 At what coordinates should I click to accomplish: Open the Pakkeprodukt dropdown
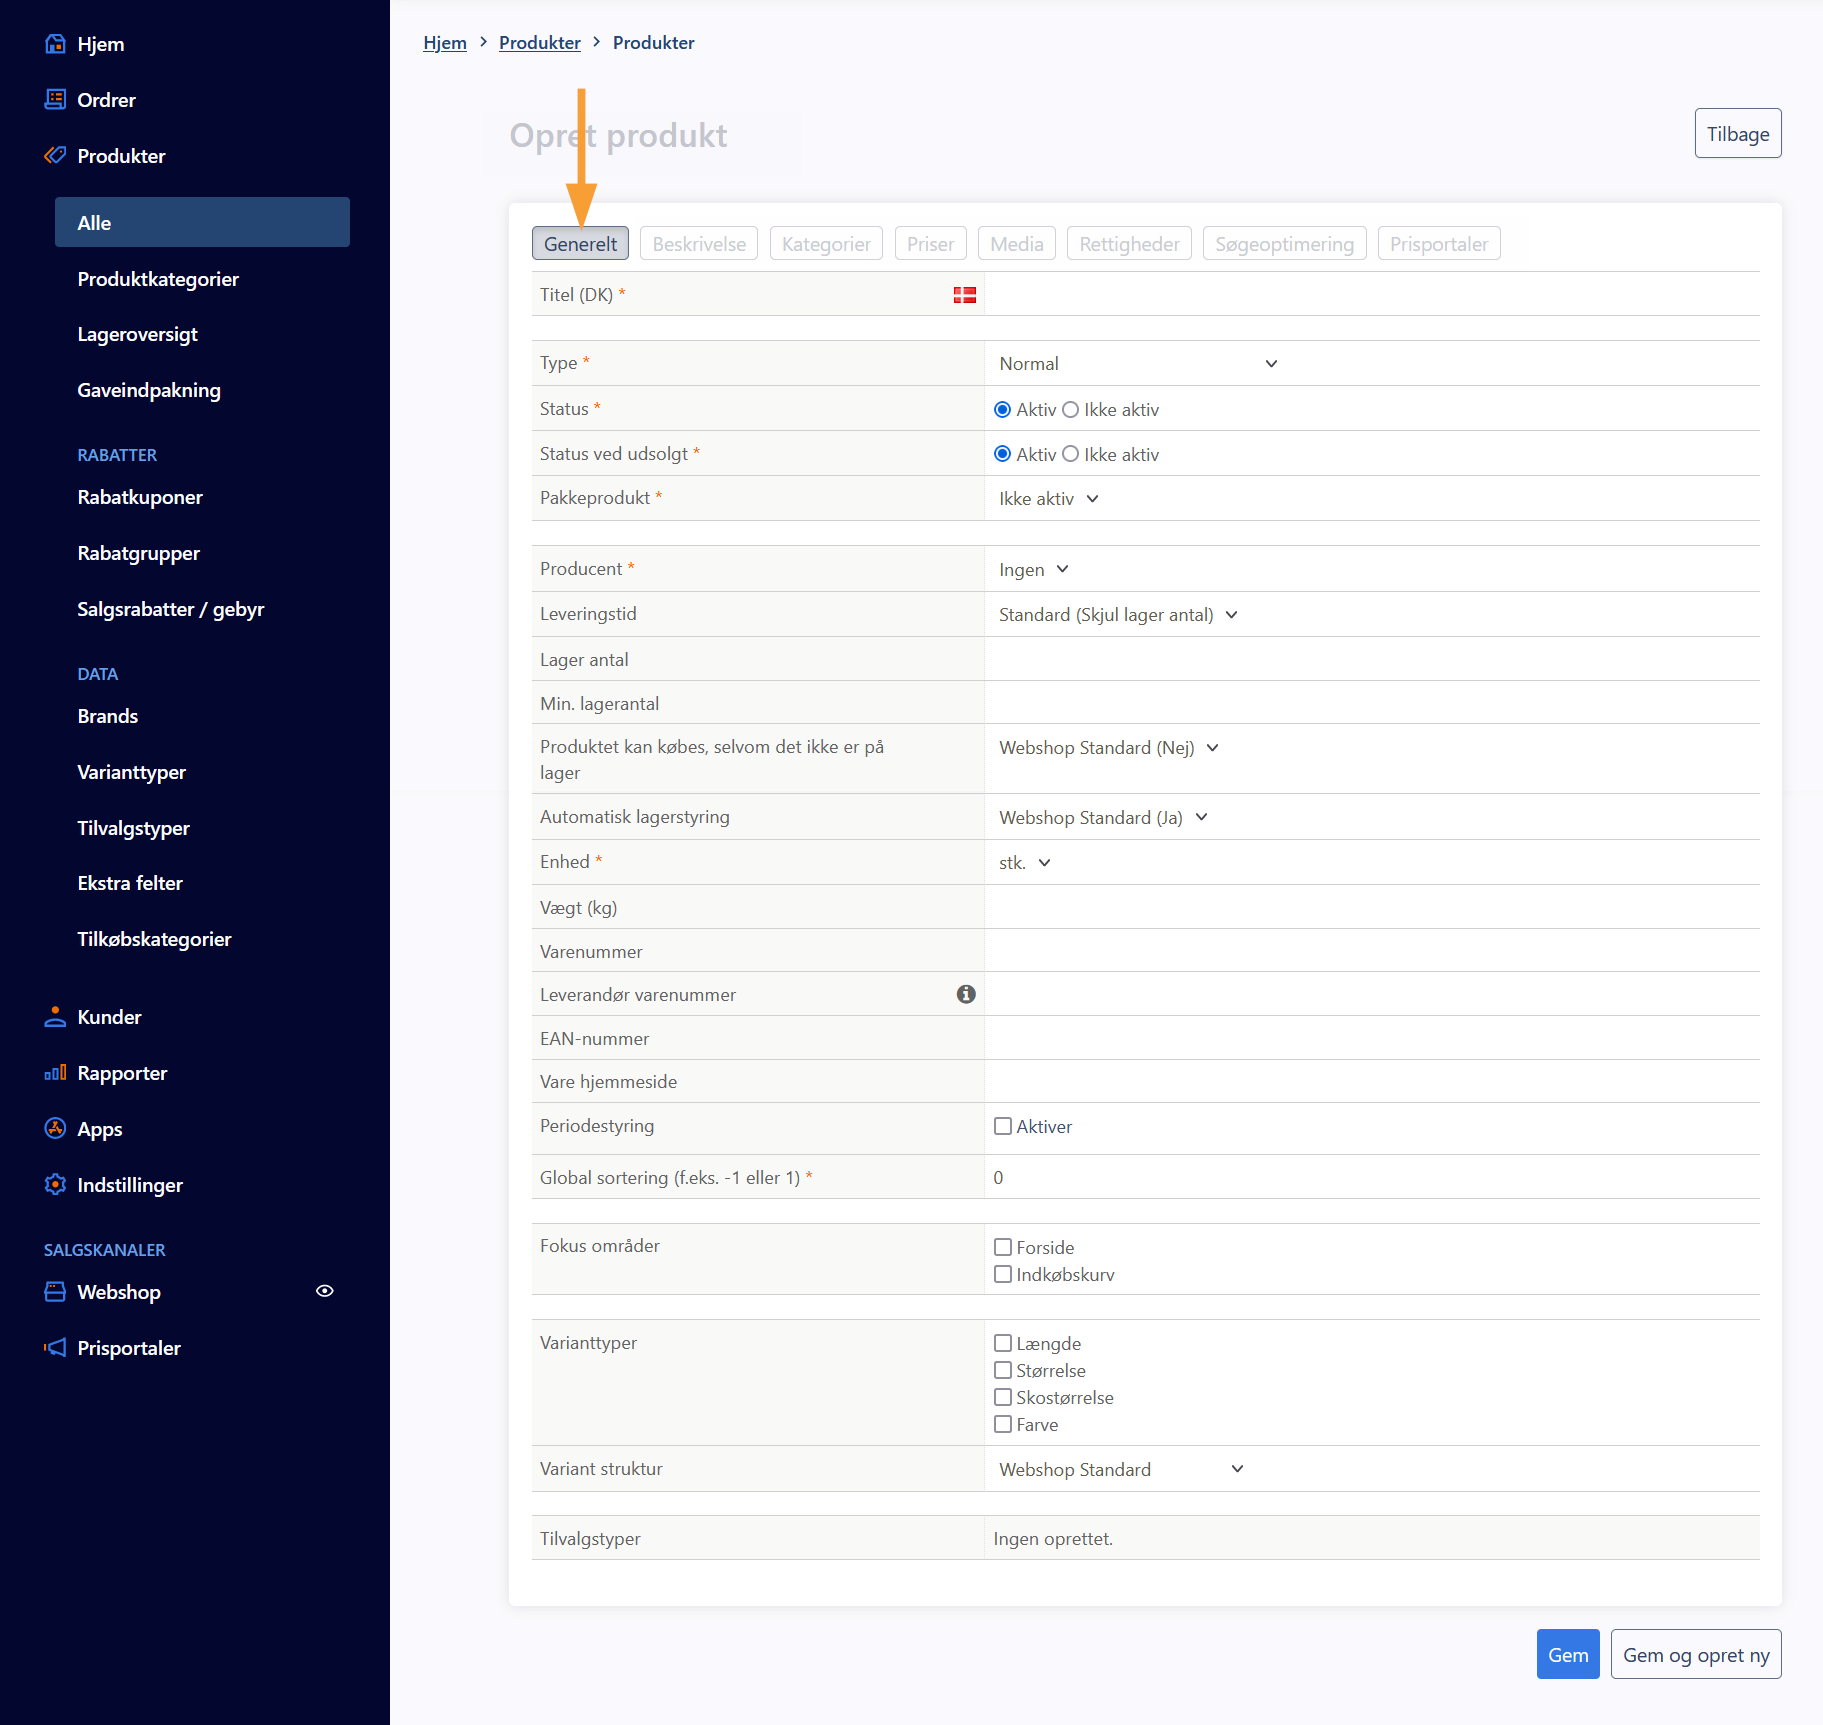coord(1048,499)
